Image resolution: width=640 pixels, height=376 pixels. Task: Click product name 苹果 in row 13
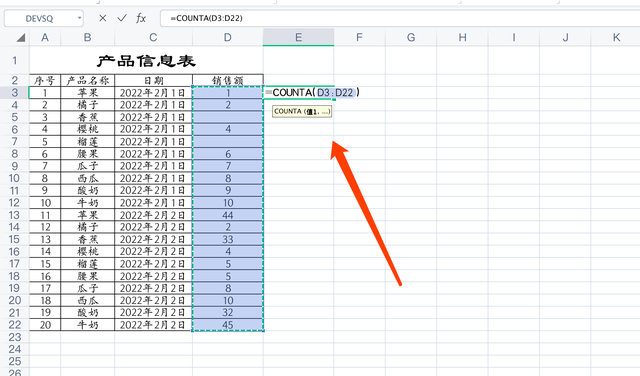pyautogui.click(x=87, y=215)
